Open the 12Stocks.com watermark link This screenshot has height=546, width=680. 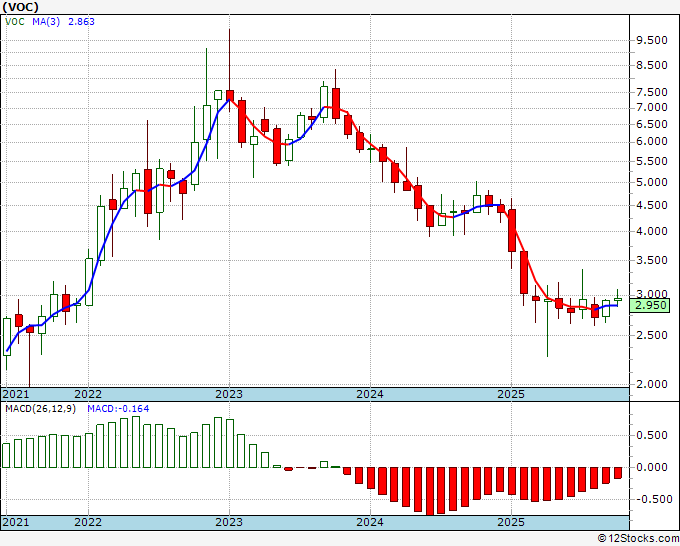(x=636, y=539)
